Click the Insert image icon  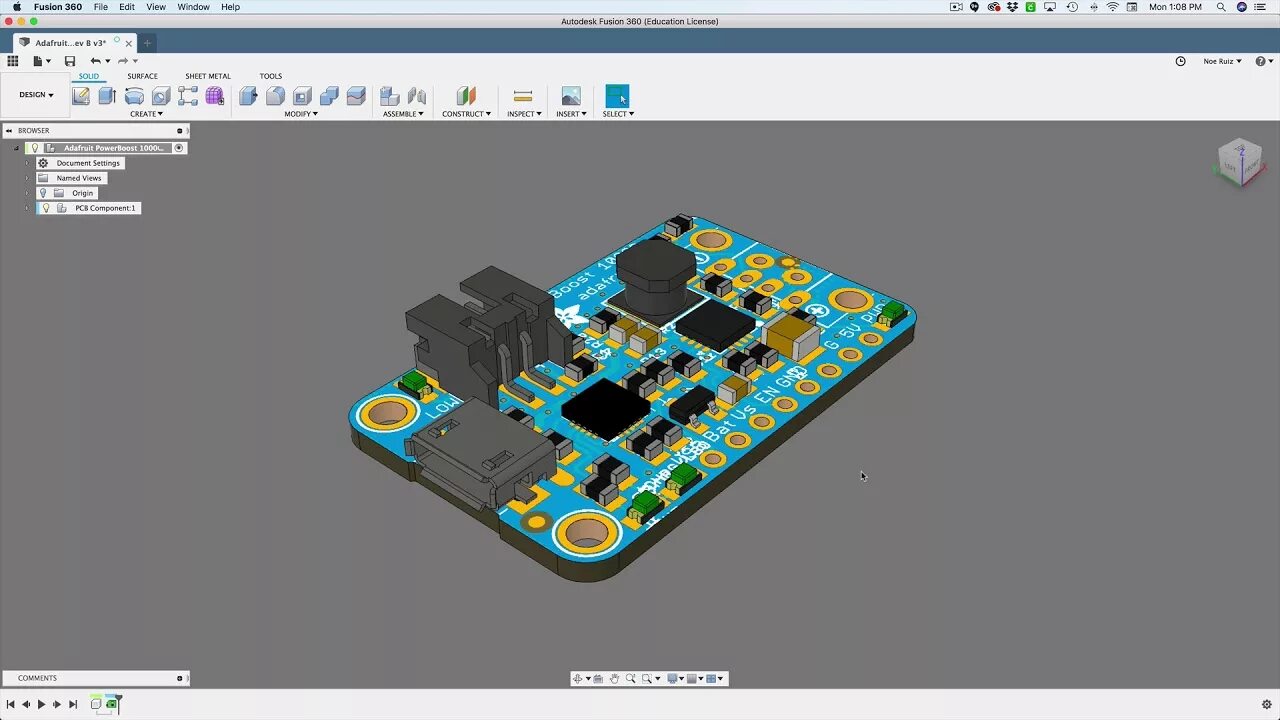coord(571,96)
